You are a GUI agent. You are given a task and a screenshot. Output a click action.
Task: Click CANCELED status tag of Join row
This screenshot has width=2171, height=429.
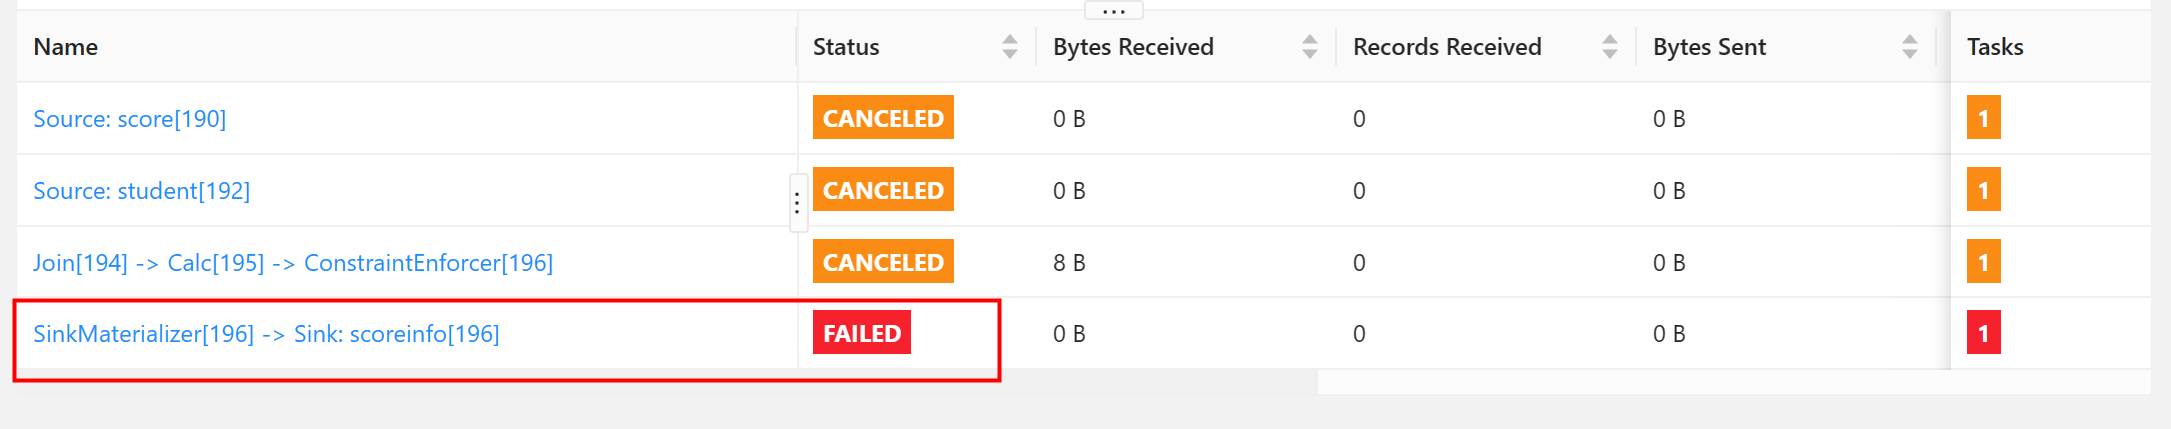pos(883,262)
